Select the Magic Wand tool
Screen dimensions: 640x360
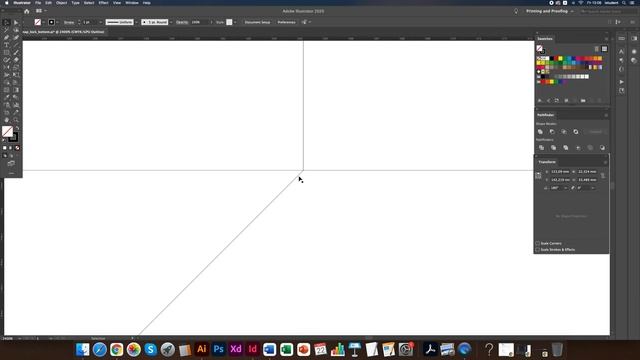click(x=7, y=30)
